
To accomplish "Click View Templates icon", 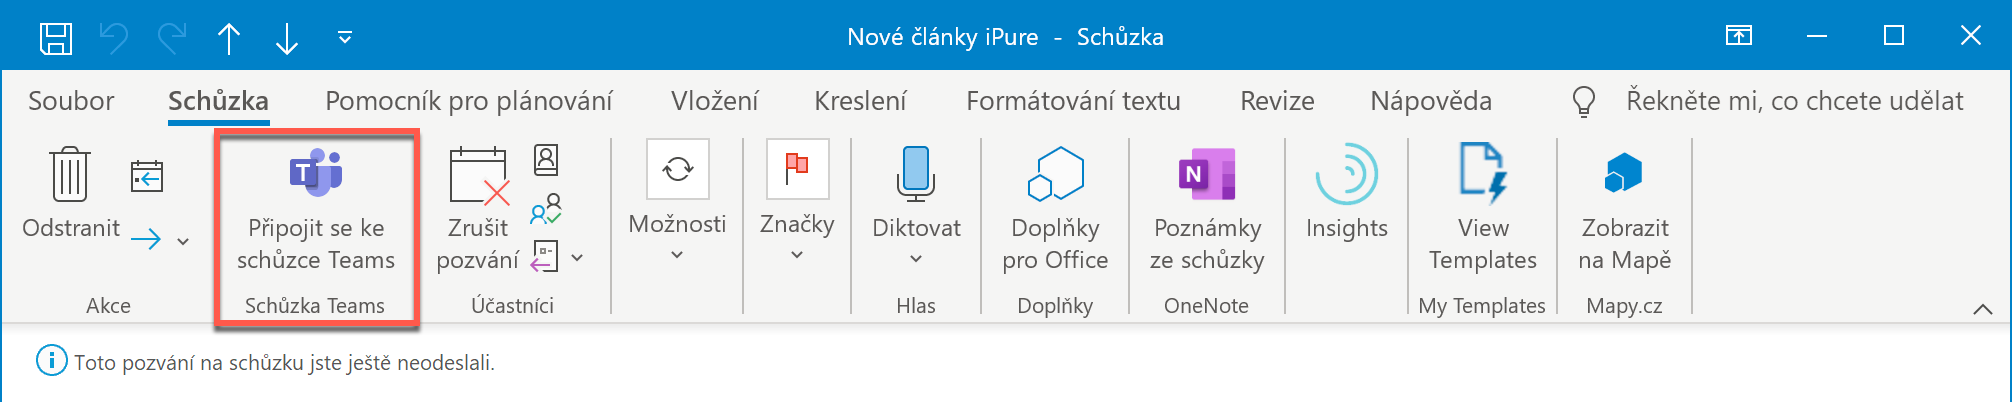I will coord(1482,174).
